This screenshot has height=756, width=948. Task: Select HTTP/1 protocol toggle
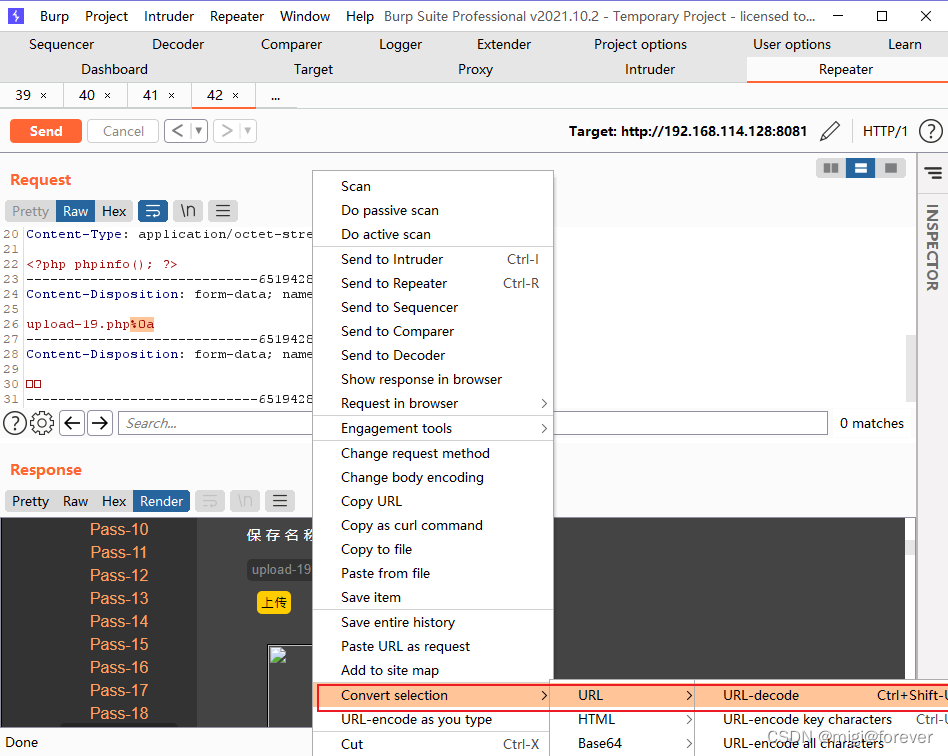coord(885,131)
